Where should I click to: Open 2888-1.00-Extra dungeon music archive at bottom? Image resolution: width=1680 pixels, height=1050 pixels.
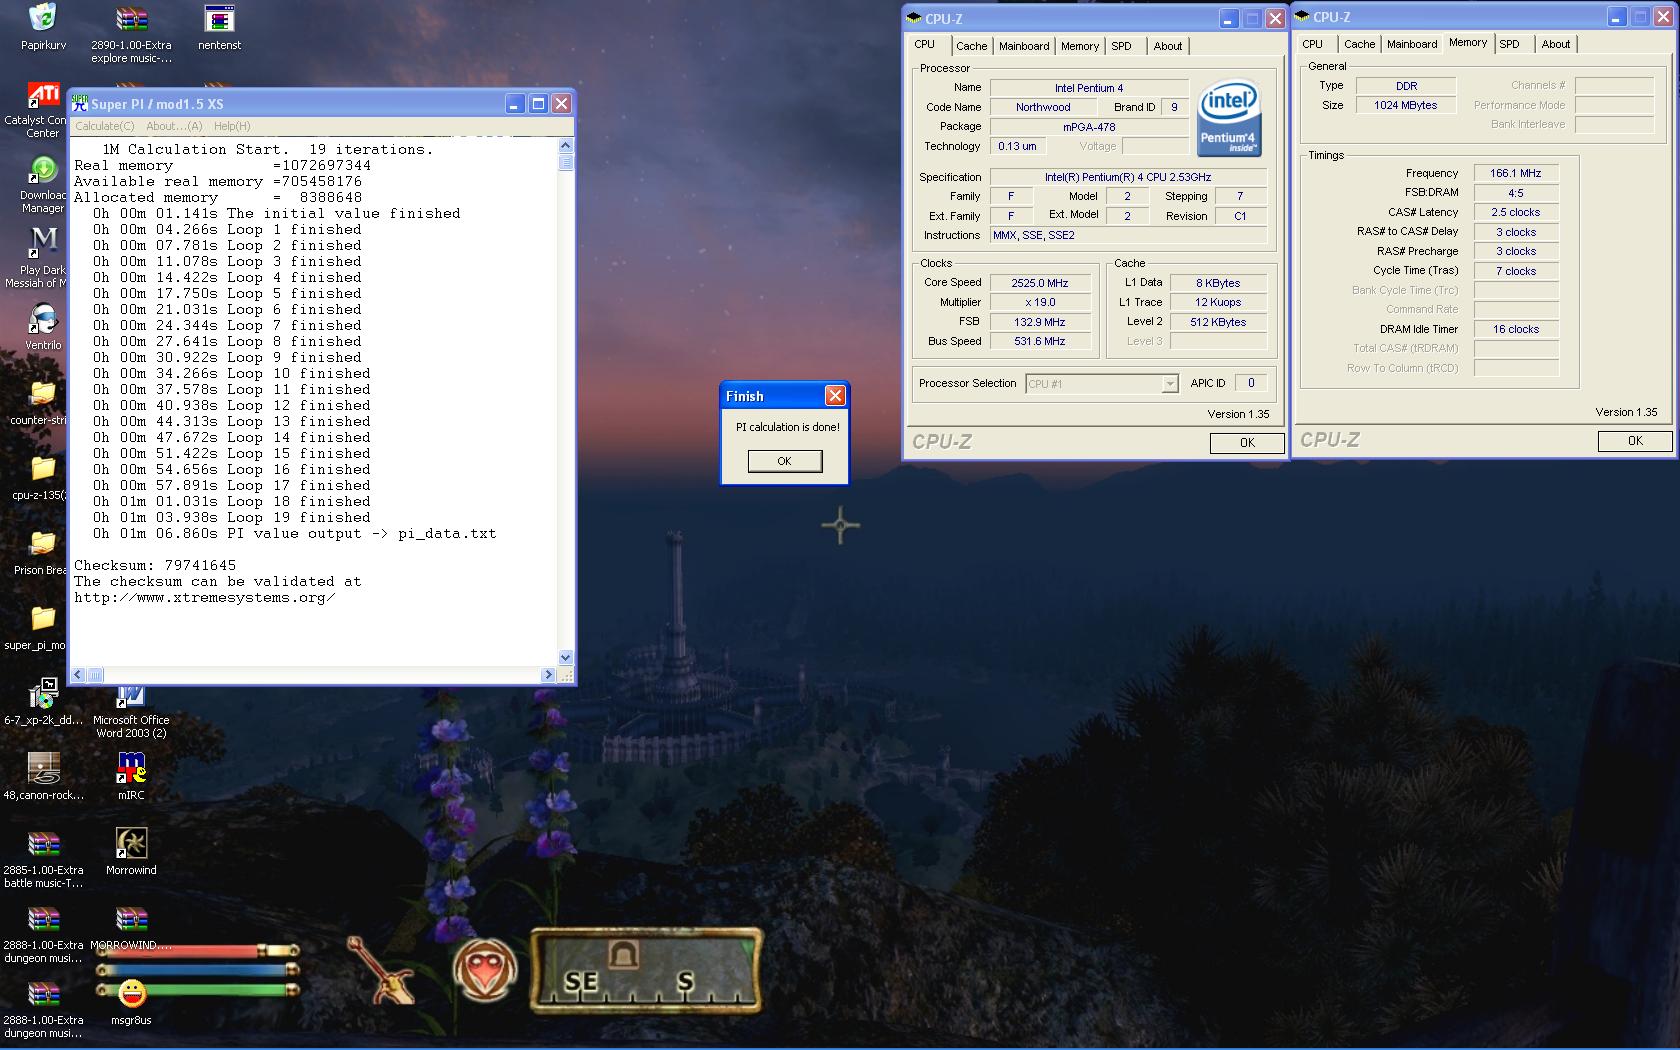[43, 995]
